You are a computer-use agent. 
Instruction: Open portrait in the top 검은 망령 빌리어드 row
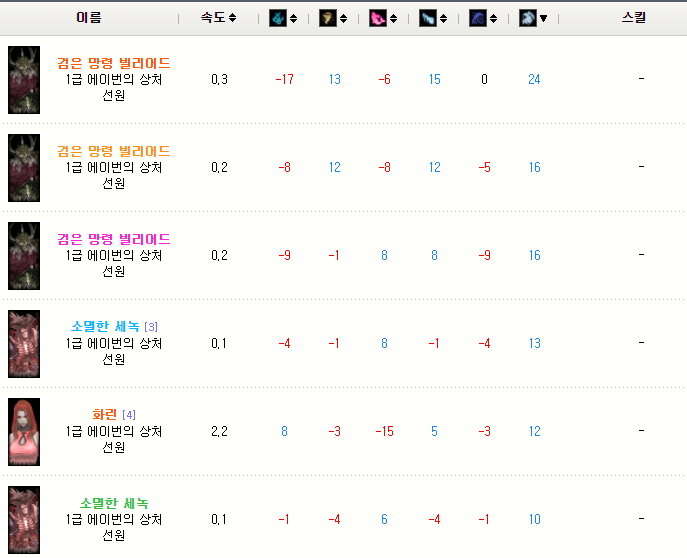(24, 79)
